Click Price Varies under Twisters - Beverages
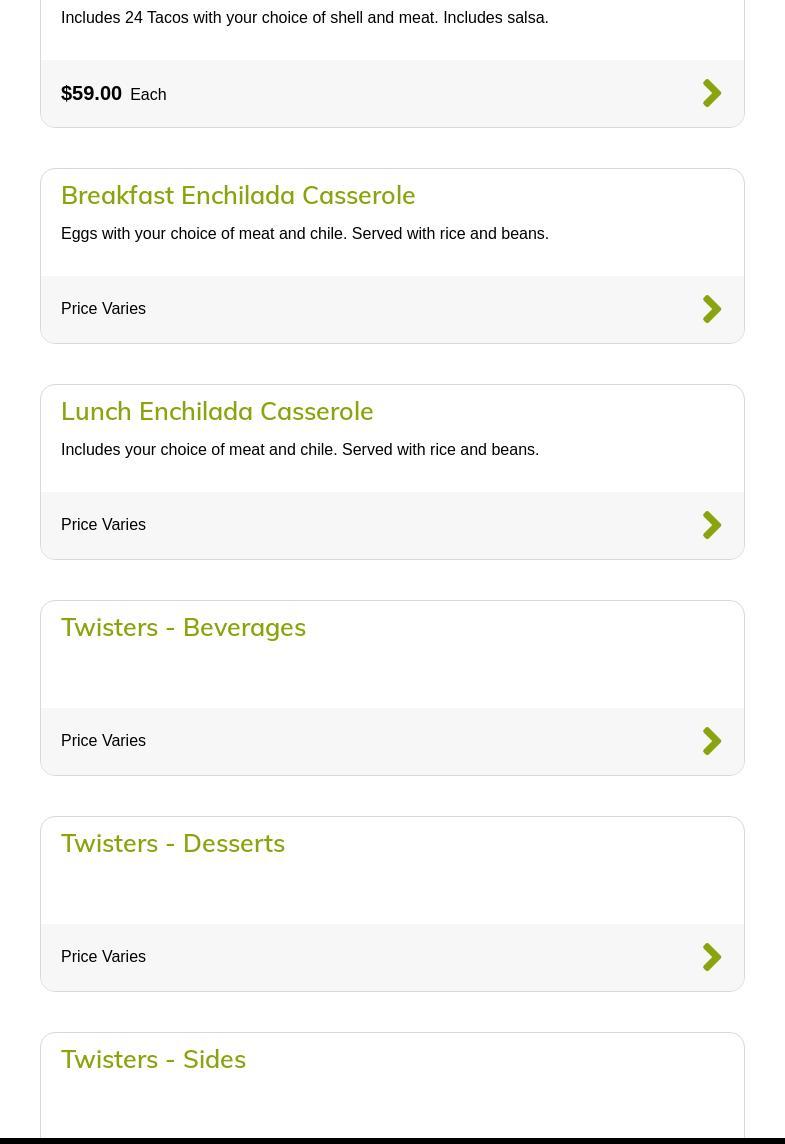This screenshot has width=785, height=1144. coord(103,741)
